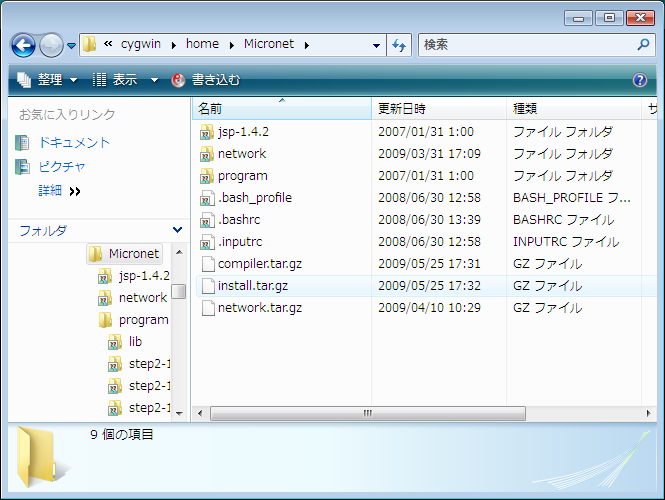Click the 表示 views button
This screenshot has height=500, width=665.
click(115, 80)
